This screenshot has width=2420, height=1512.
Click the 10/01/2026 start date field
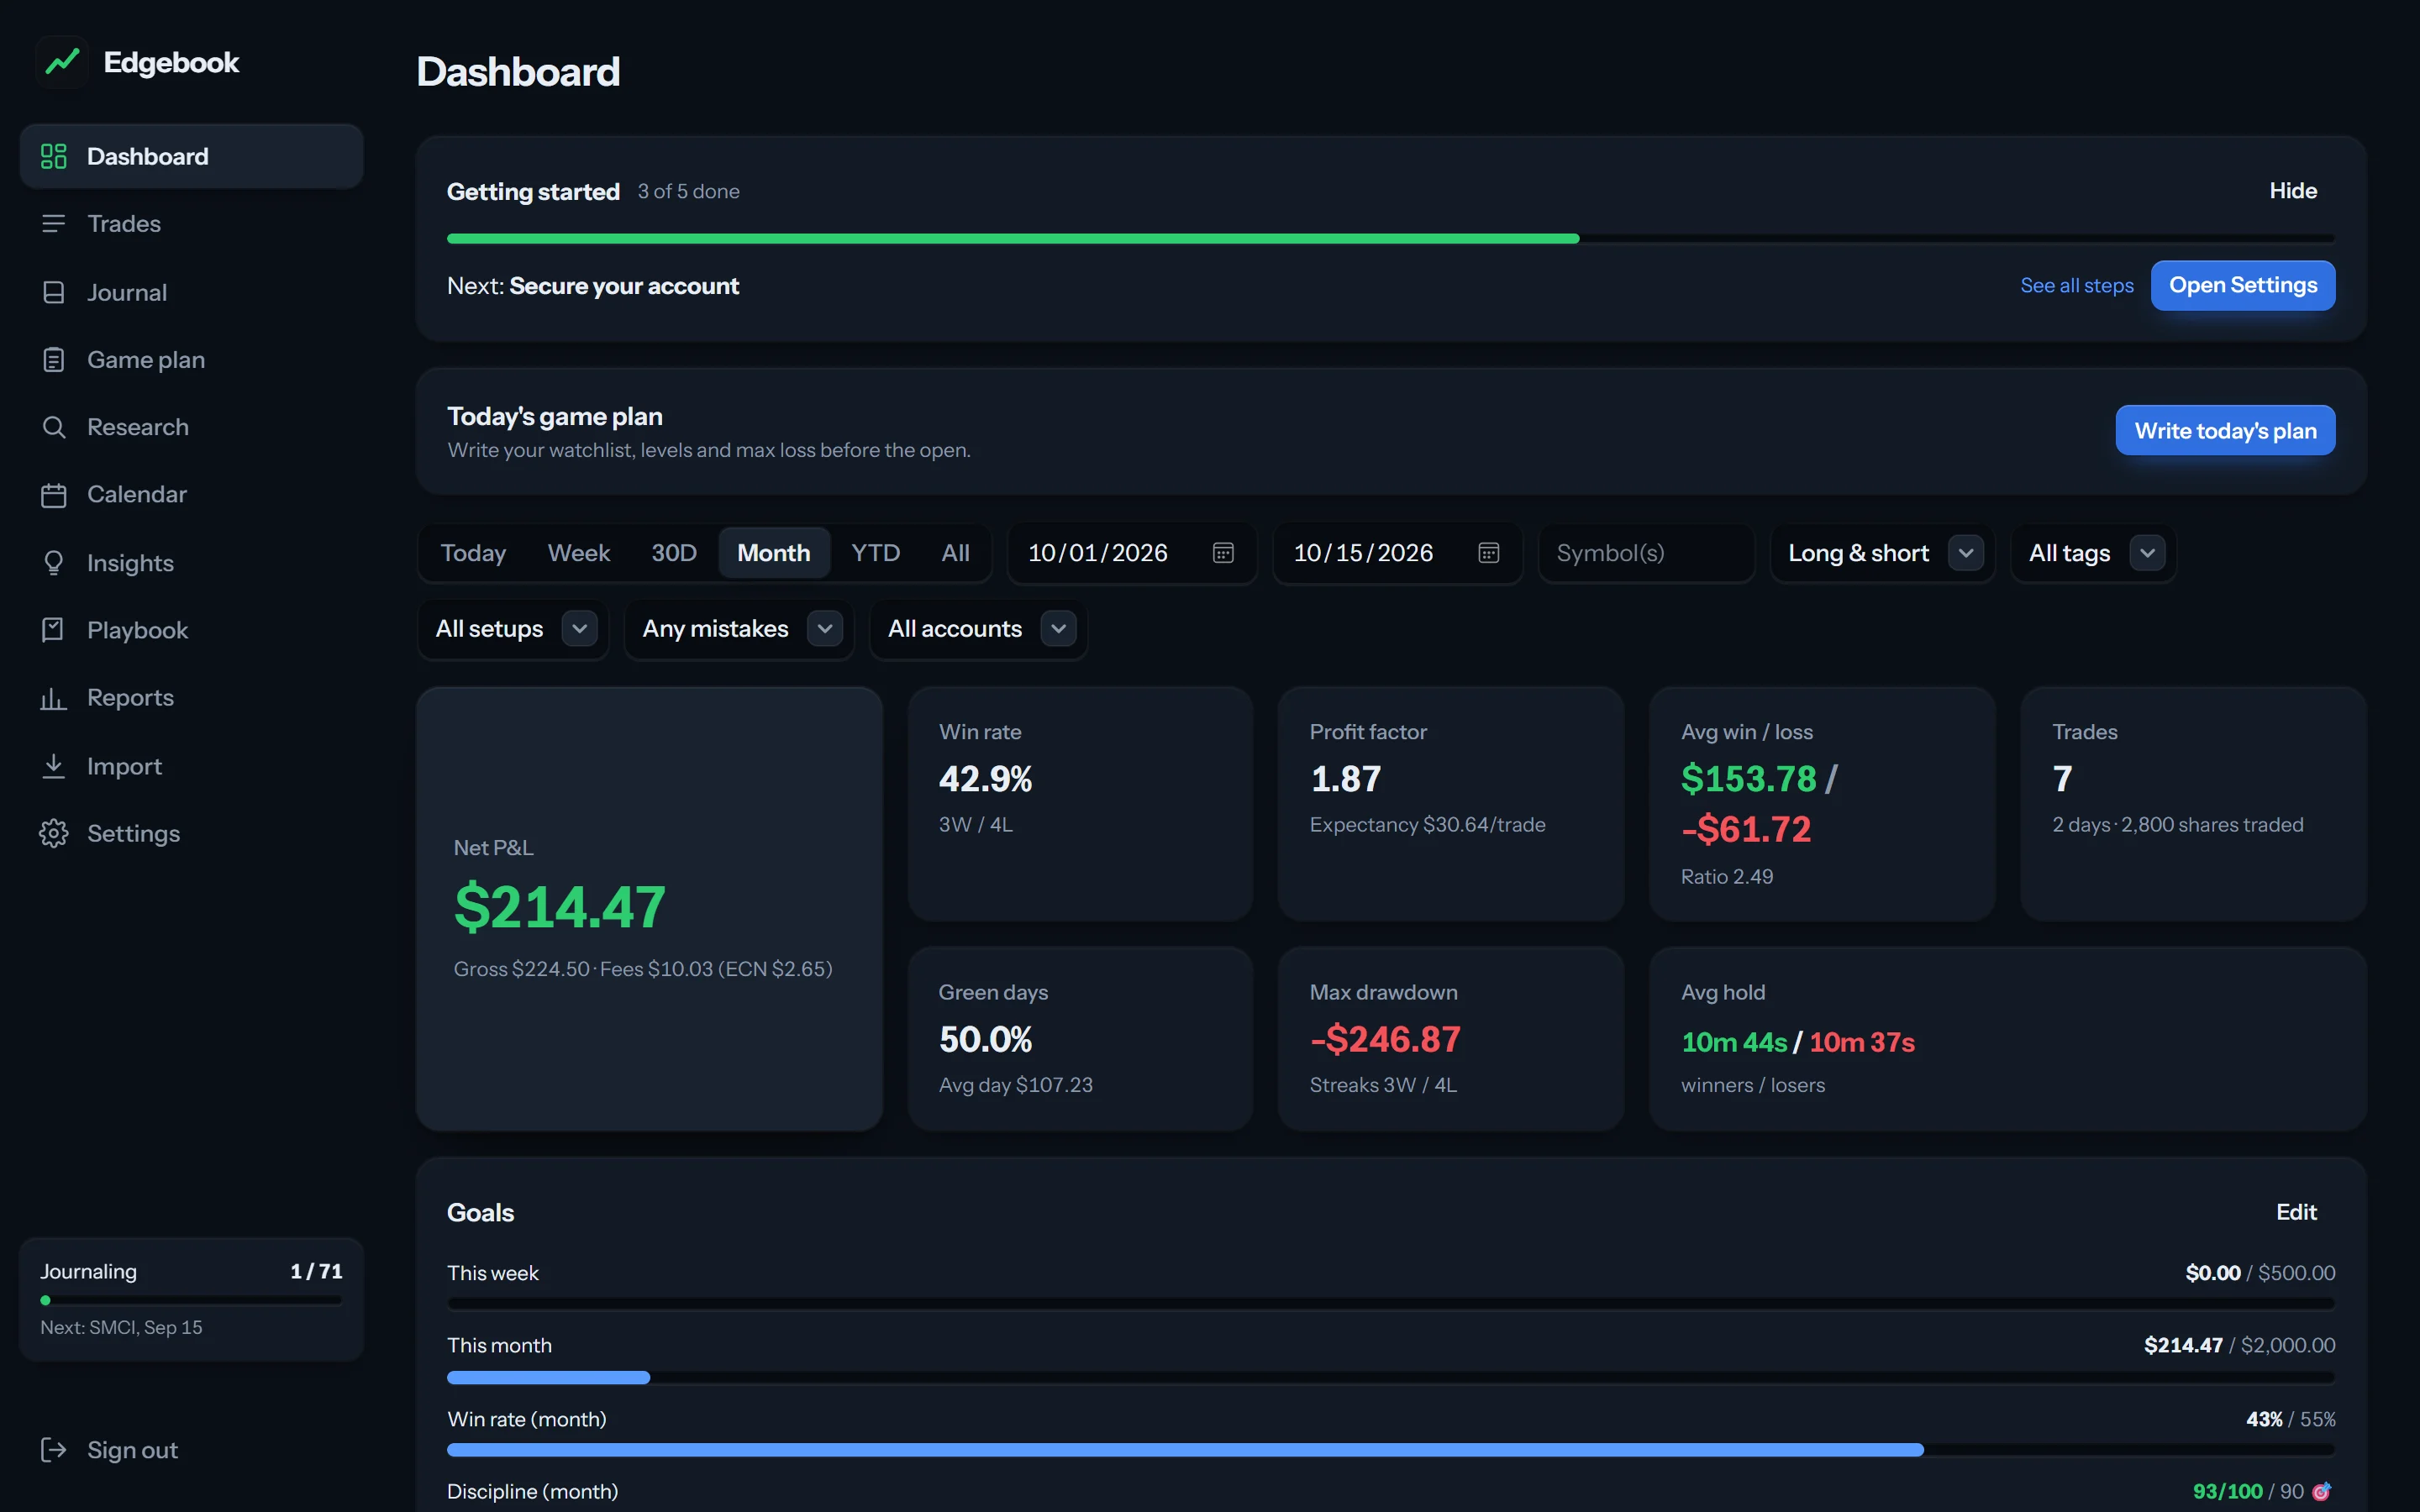1132,553
